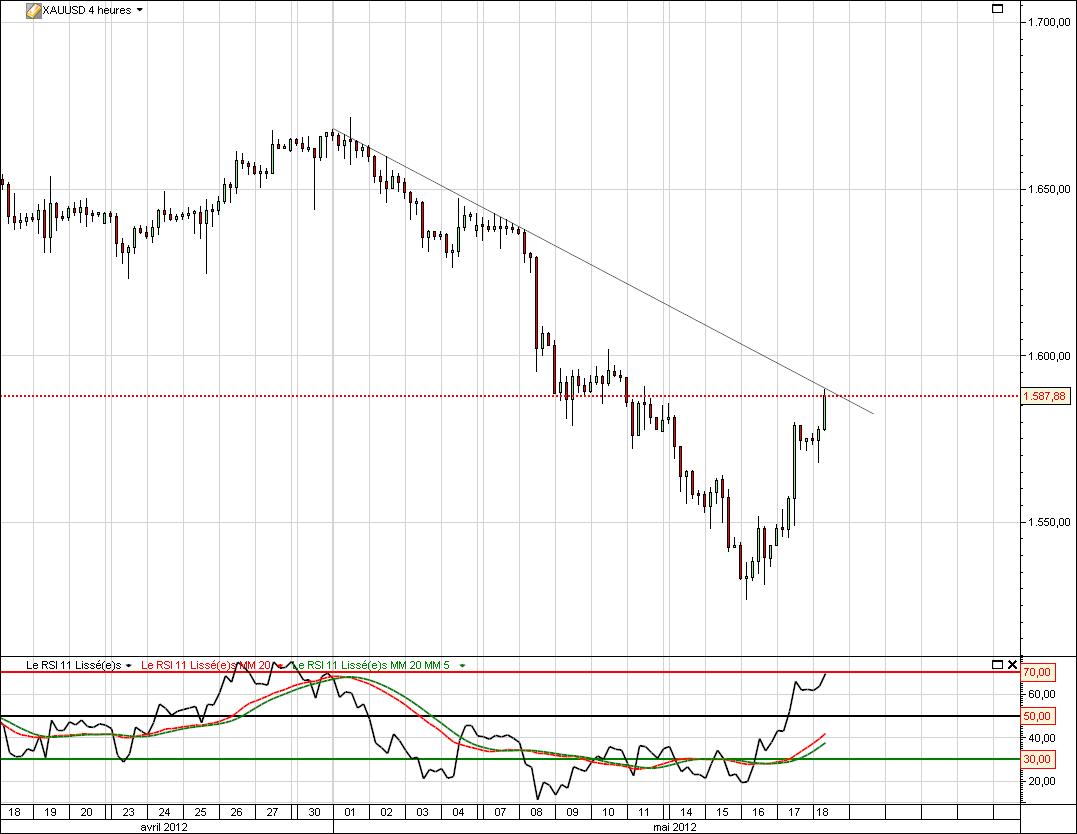
Task: Close the RSI indicator panel
Action: [x=1012, y=664]
